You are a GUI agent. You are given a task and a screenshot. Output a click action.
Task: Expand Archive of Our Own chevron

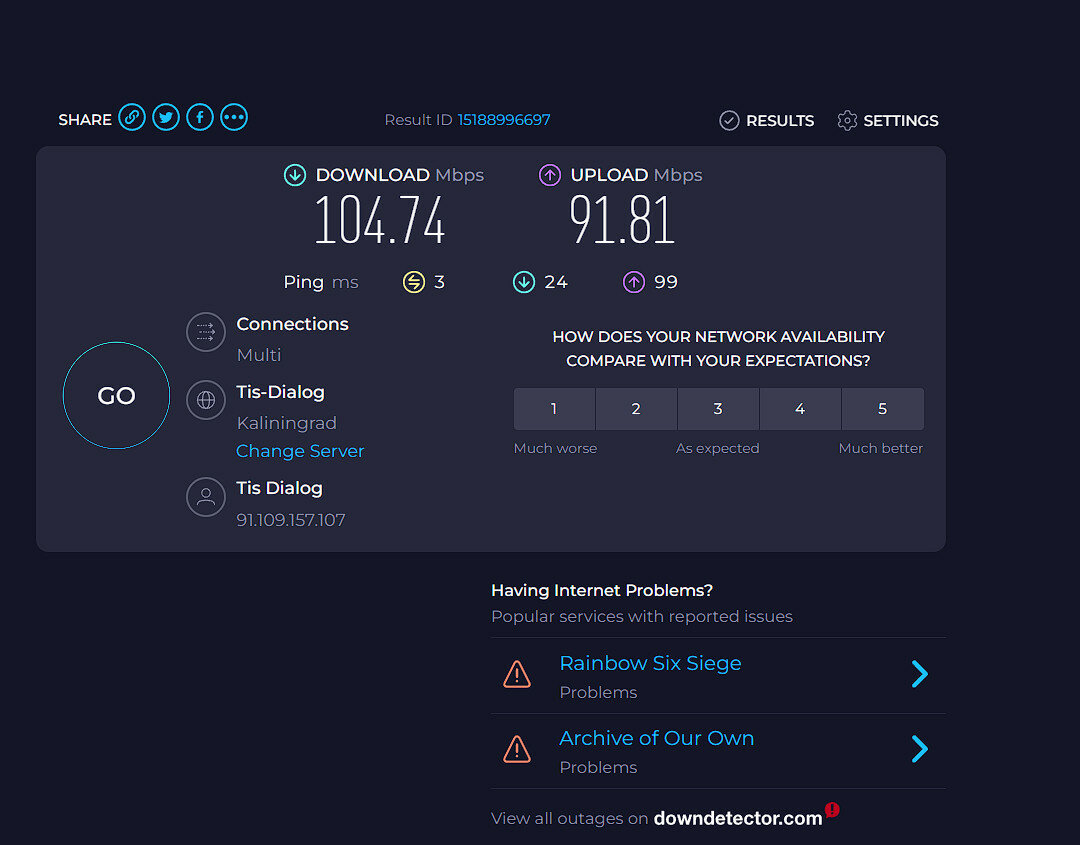[x=920, y=749]
